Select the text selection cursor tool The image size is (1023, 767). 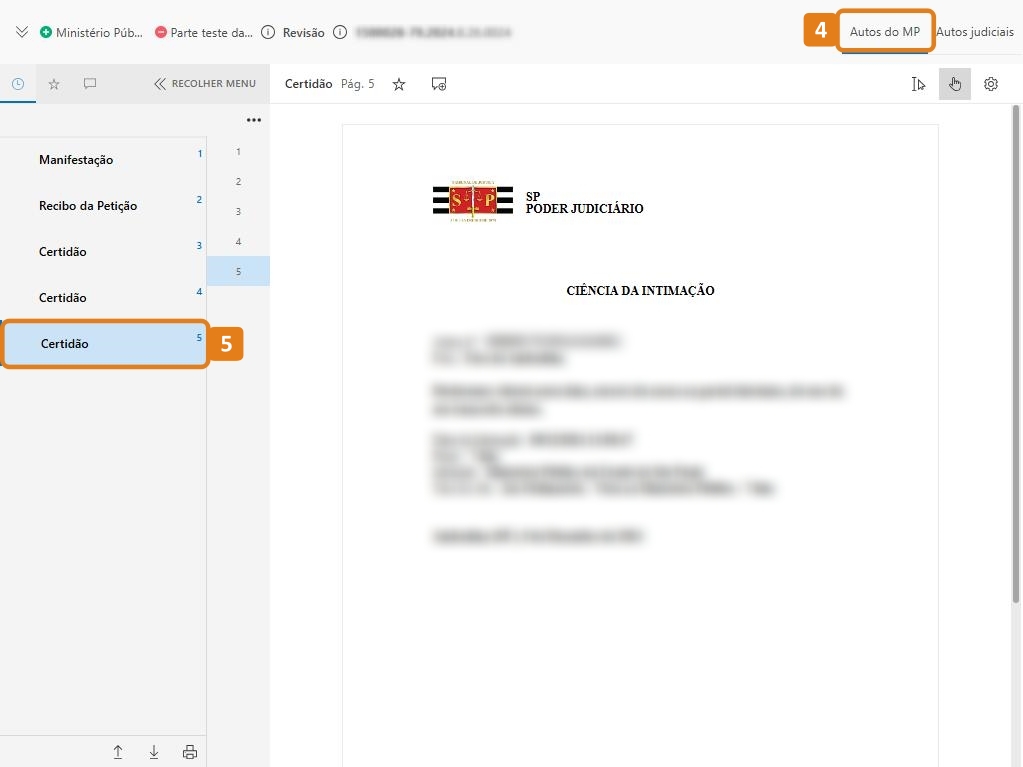tap(919, 84)
